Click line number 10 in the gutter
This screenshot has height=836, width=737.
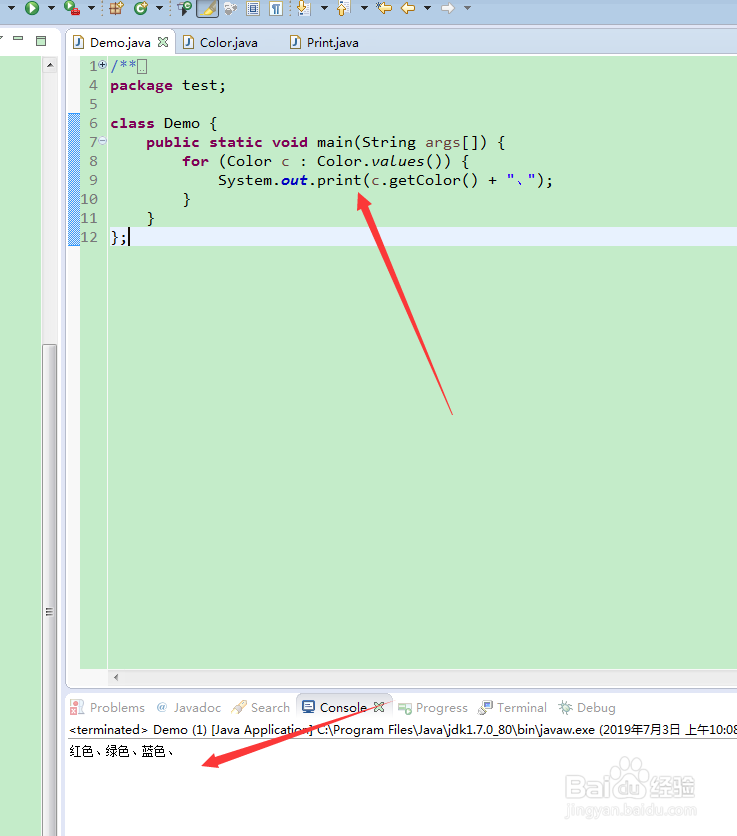89,199
